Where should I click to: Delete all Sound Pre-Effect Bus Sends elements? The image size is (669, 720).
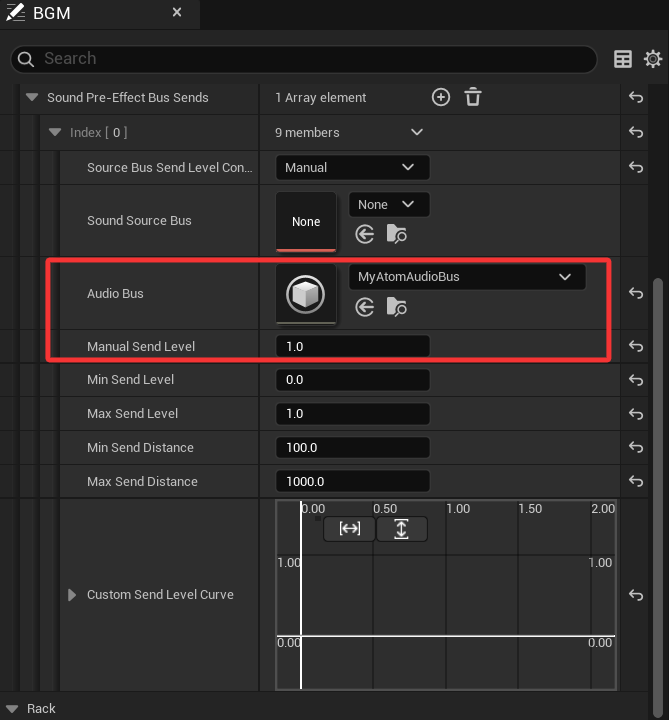[x=473, y=97]
